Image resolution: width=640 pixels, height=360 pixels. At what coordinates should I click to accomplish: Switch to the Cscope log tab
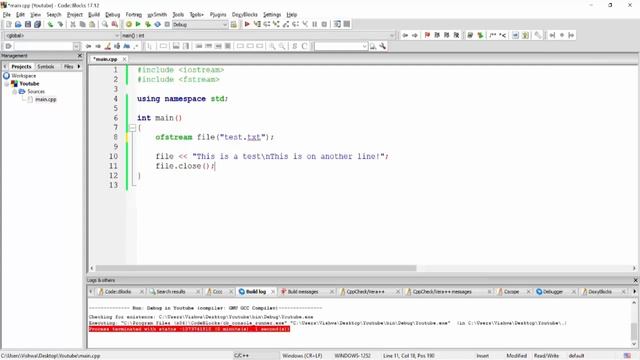tap(511, 291)
